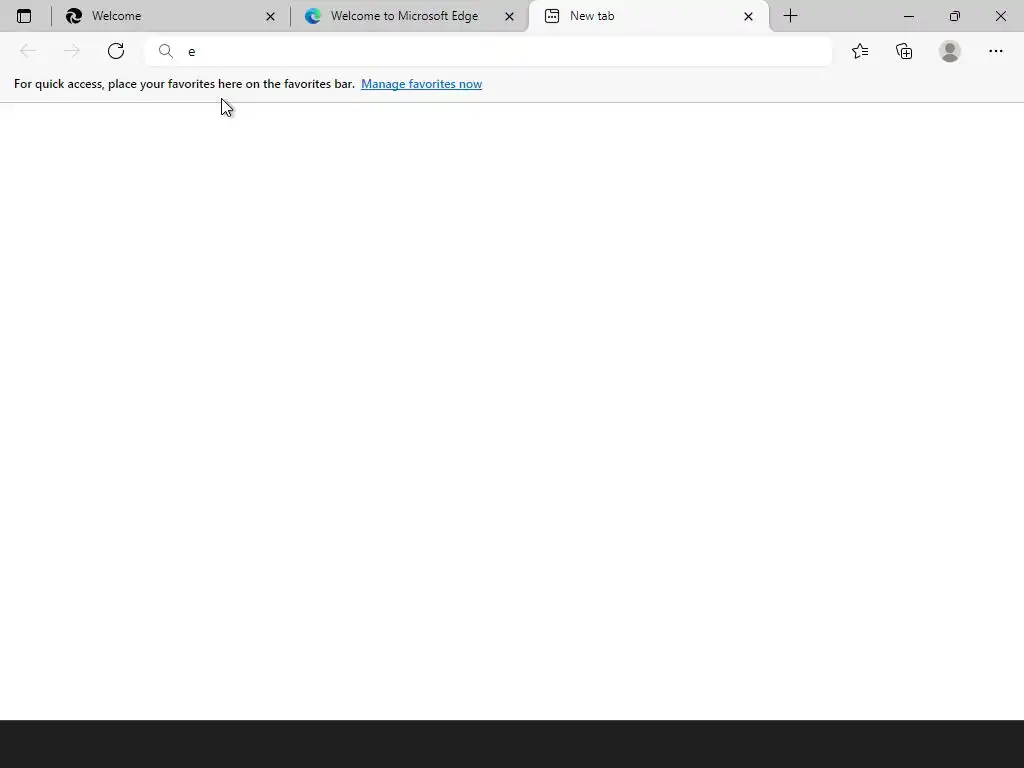This screenshot has width=1024, height=768.
Task: Click the grayed-out Forward arrow button
Action: pyautogui.click(x=72, y=51)
